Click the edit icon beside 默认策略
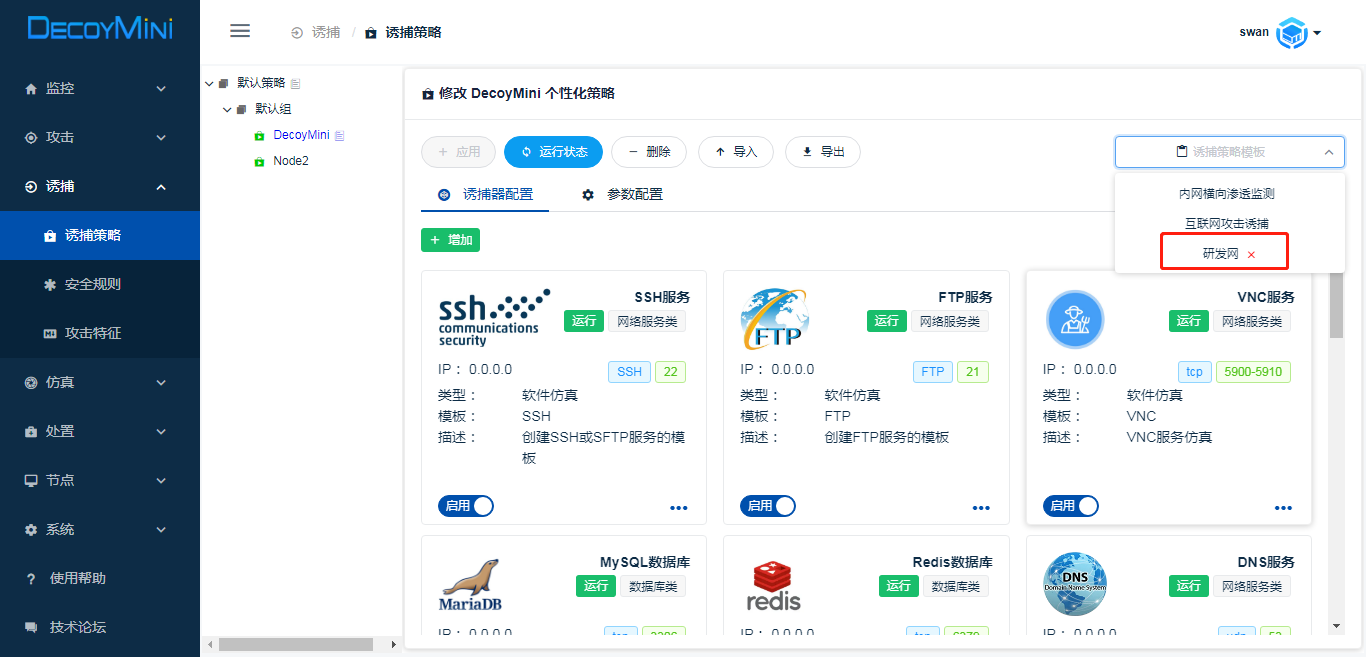Viewport: 1366px width, 657px height. pyautogui.click(x=296, y=83)
